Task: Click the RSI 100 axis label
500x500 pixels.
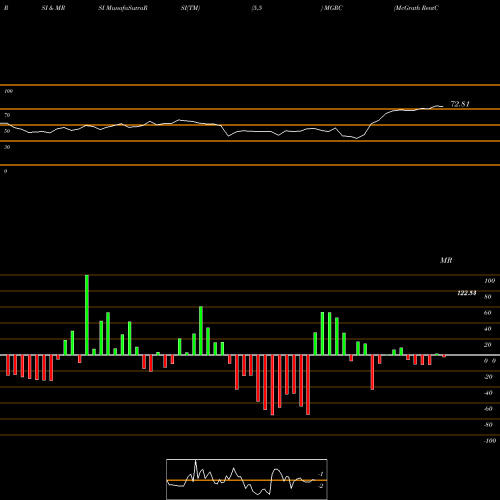Action: [8, 91]
